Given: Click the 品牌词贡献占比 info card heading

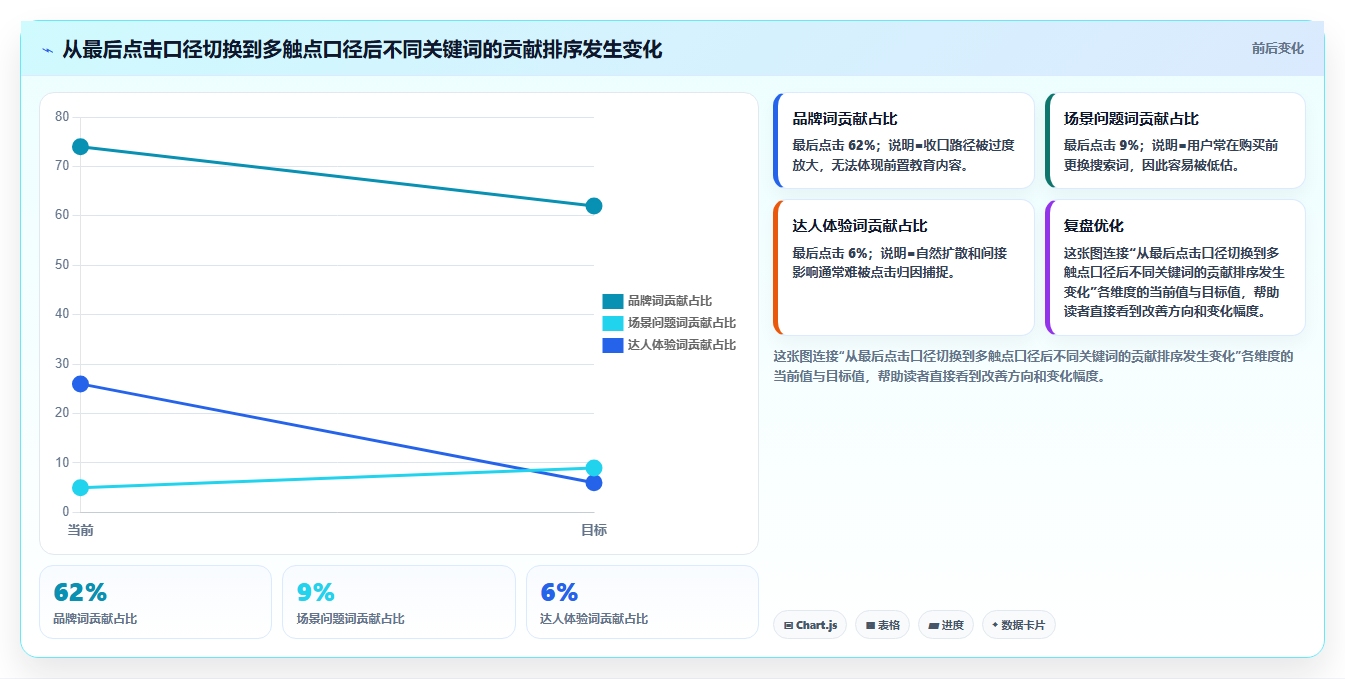Looking at the screenshot, I should [845, 119].
